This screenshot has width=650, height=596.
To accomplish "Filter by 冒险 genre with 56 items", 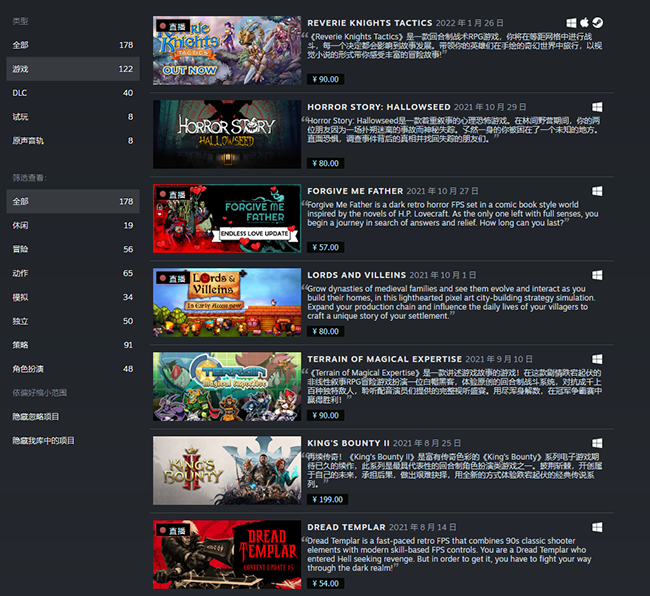I will click(x=73, y=249).
